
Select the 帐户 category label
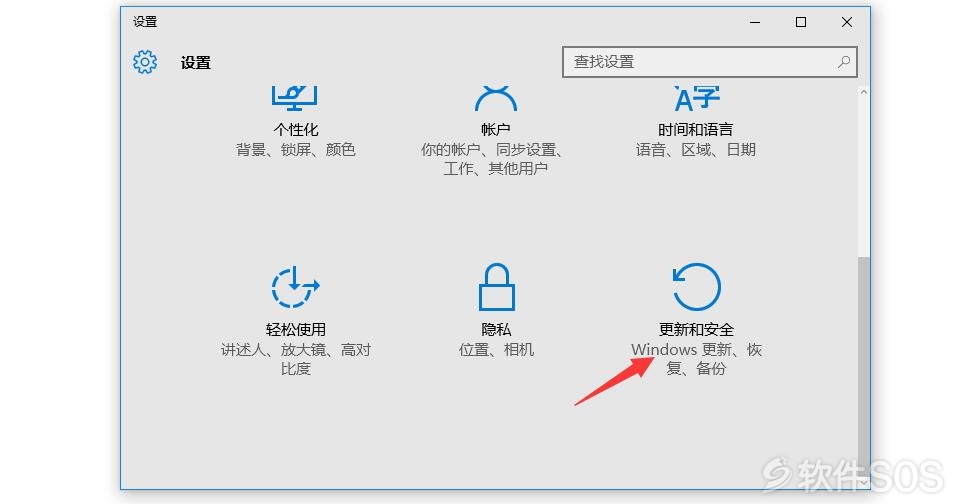click(495, 130)
